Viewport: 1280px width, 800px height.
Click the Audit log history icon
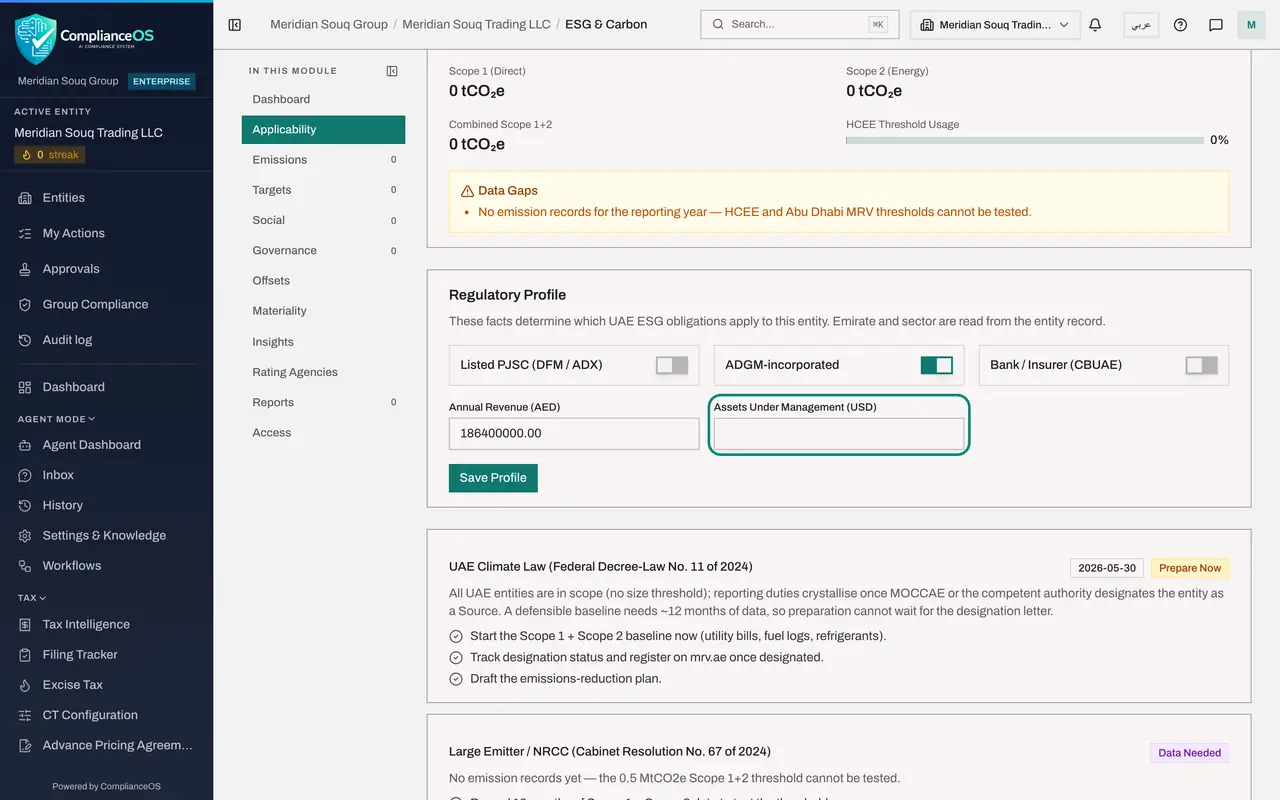[25, 340]
